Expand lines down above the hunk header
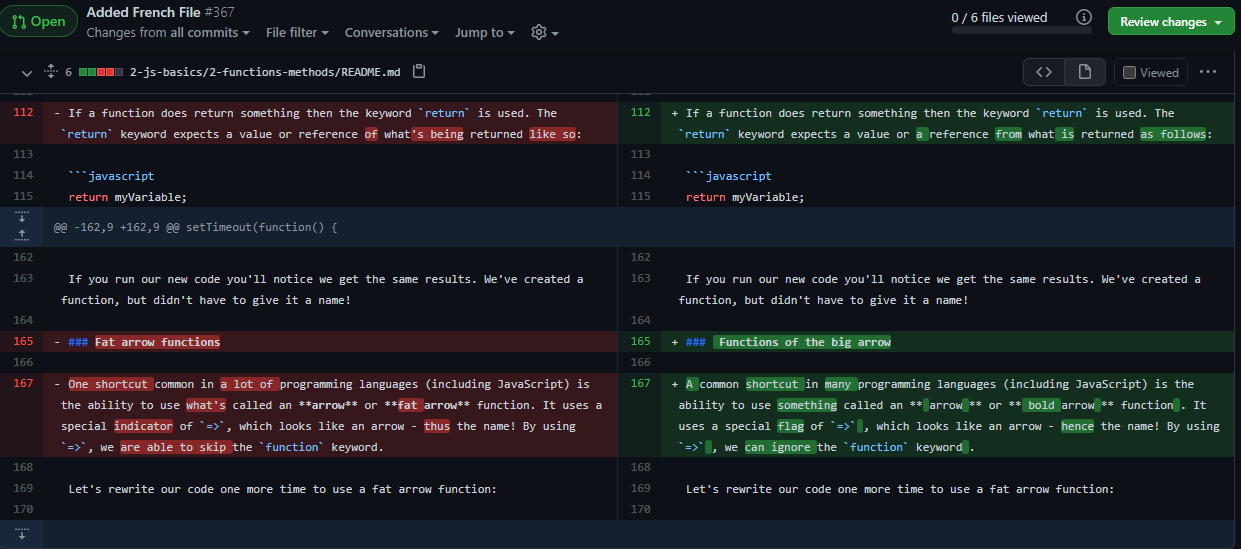 [21, 217]
